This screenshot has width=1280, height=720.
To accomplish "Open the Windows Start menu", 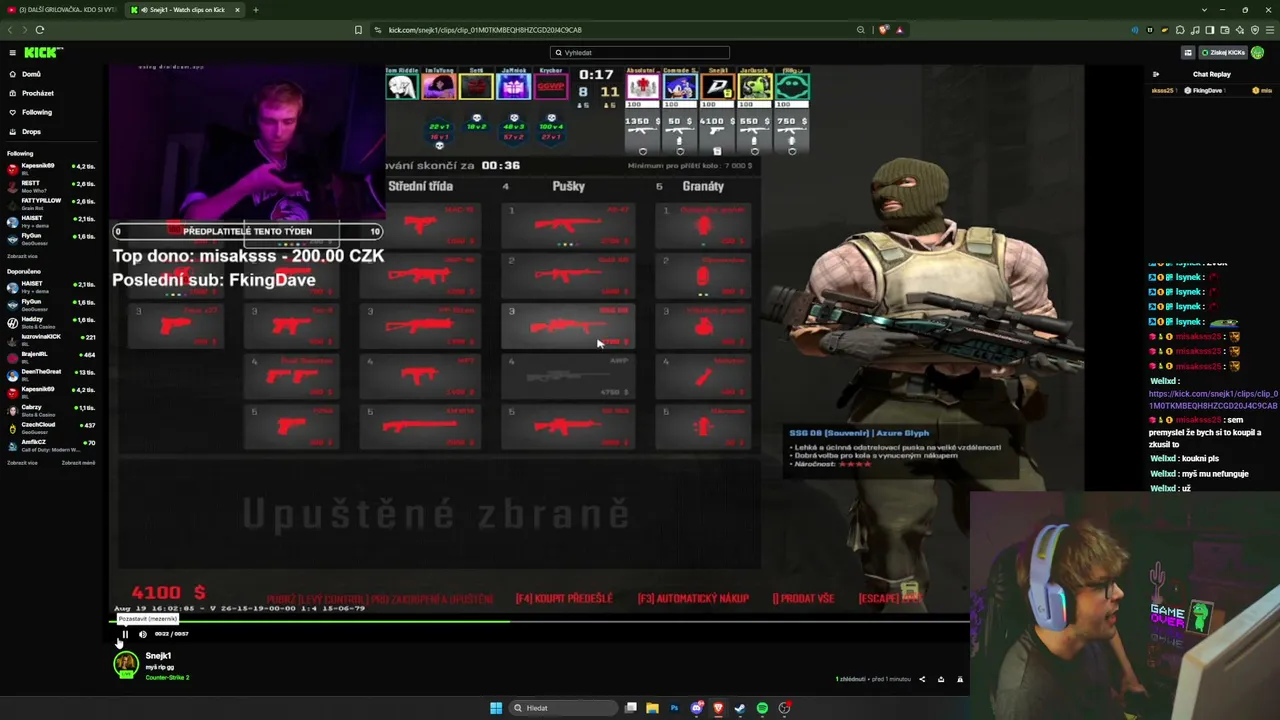I will tap(496, 708).
